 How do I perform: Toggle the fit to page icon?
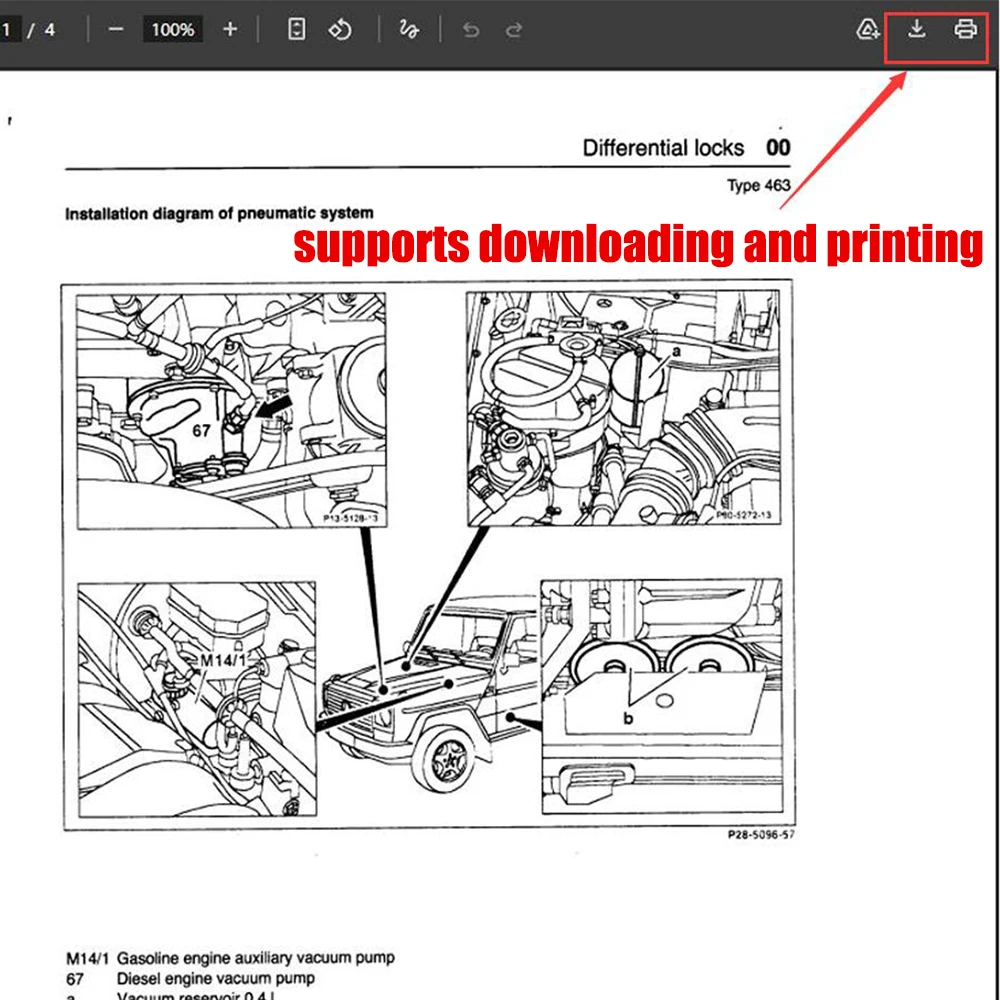[x=296, y=30]
